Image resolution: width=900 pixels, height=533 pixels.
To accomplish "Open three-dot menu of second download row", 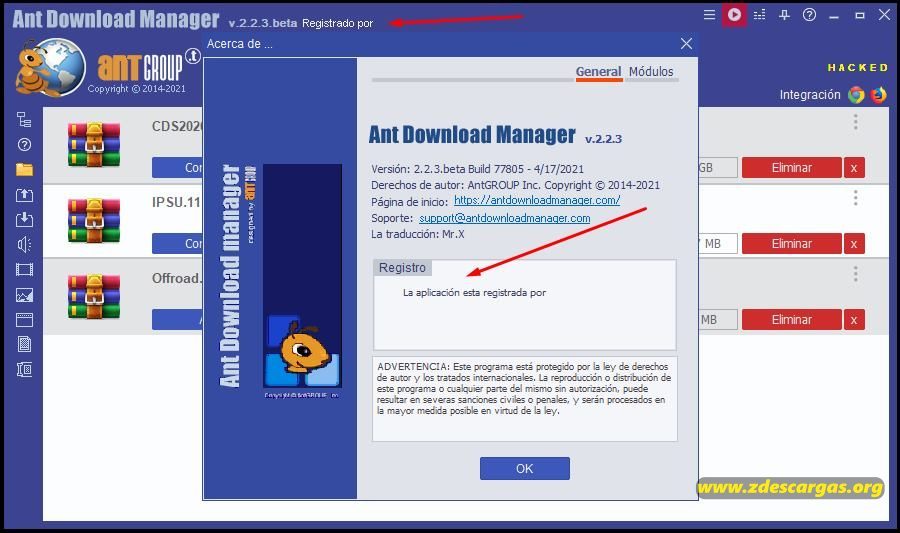I will tap(855, 198).
